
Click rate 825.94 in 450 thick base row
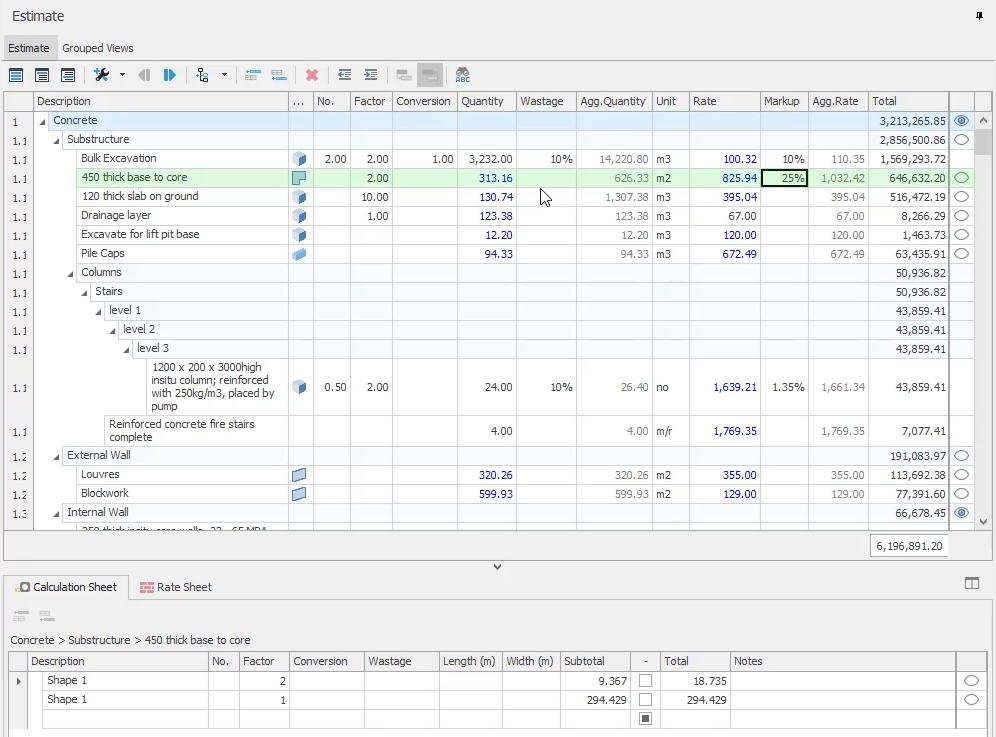(739, 178)
